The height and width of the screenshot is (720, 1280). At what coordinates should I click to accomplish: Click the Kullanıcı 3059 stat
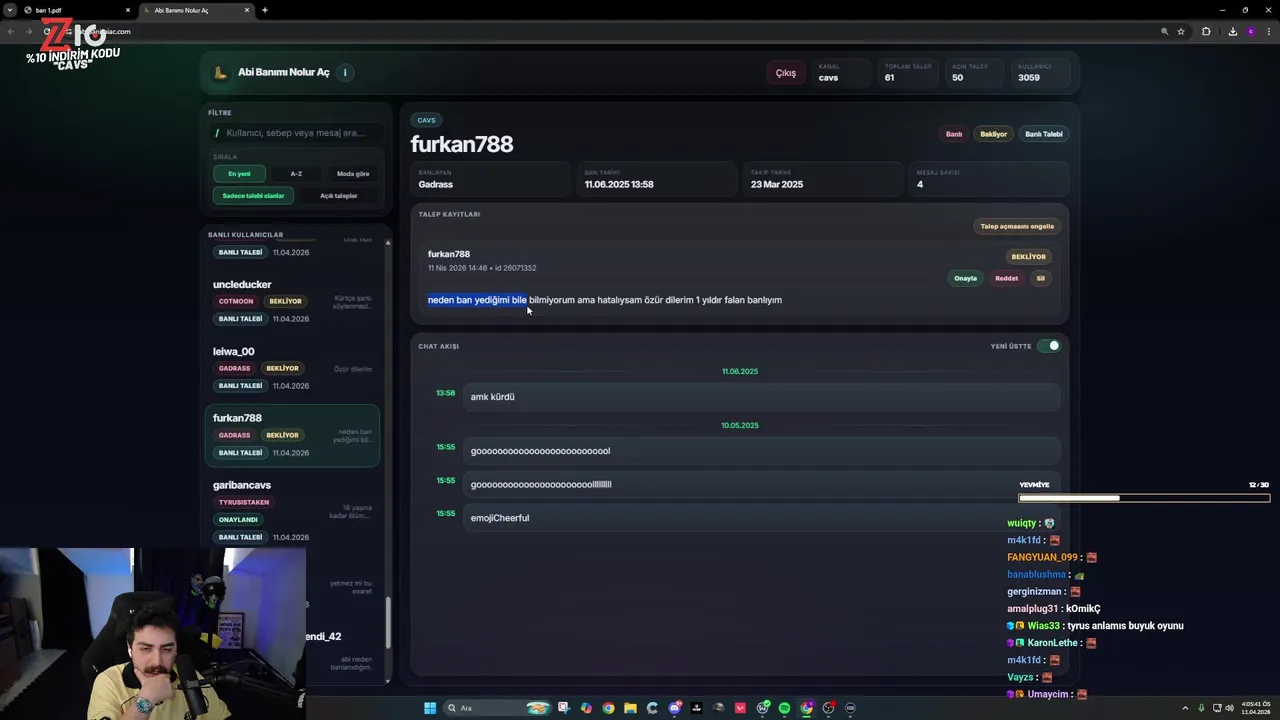[x=1040, y=73]
